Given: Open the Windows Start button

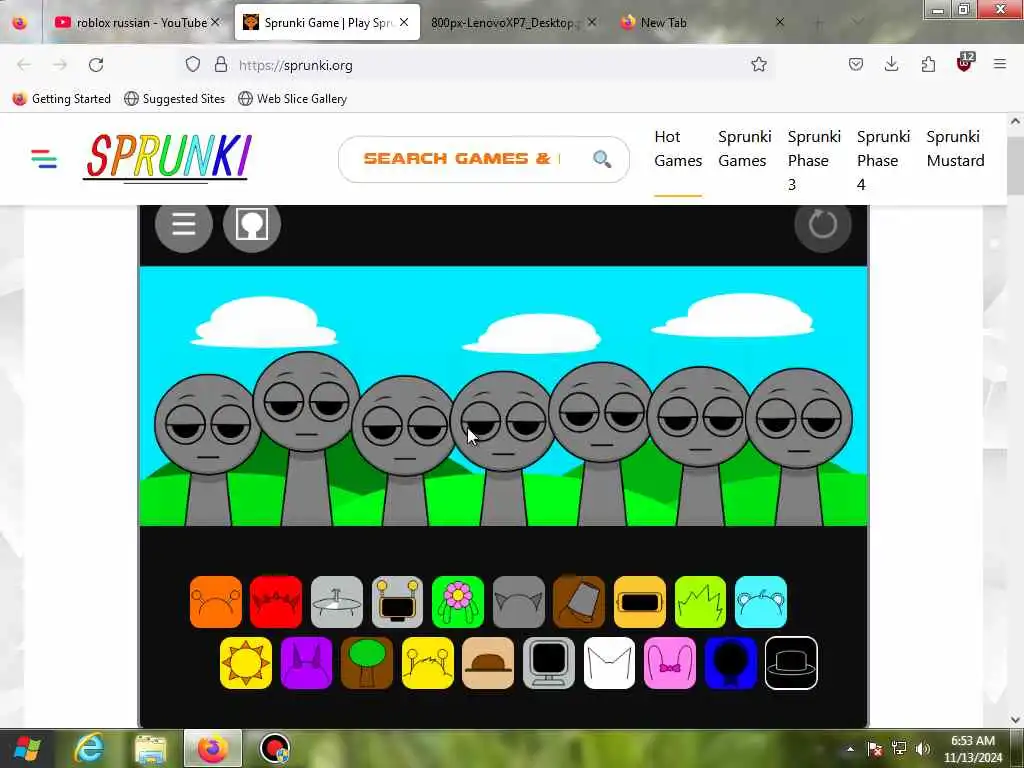Looking at the screenshot, I should pyautogui.click(x=27, y=749).
